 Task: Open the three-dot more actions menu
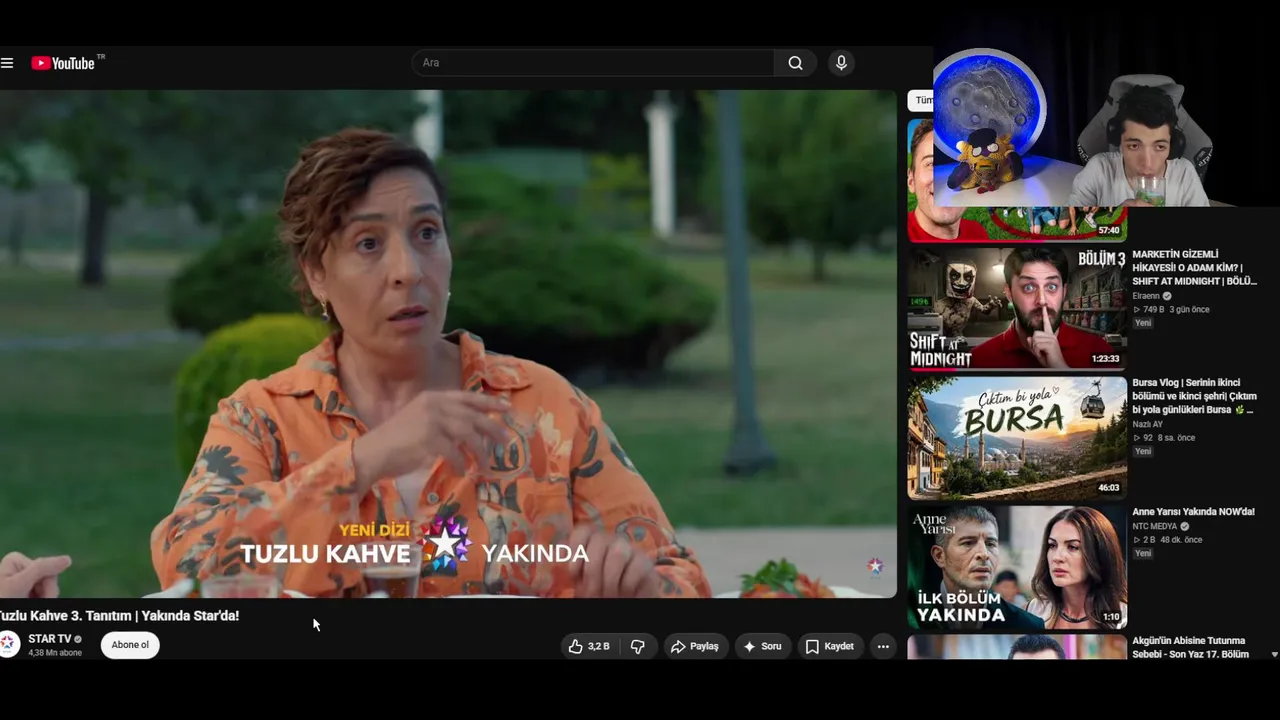click(x=883, y=646)
